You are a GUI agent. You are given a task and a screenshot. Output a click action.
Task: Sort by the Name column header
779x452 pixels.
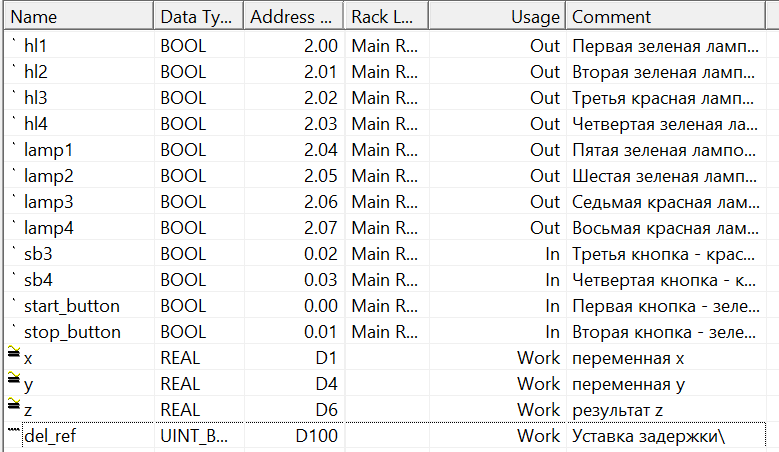78,17
